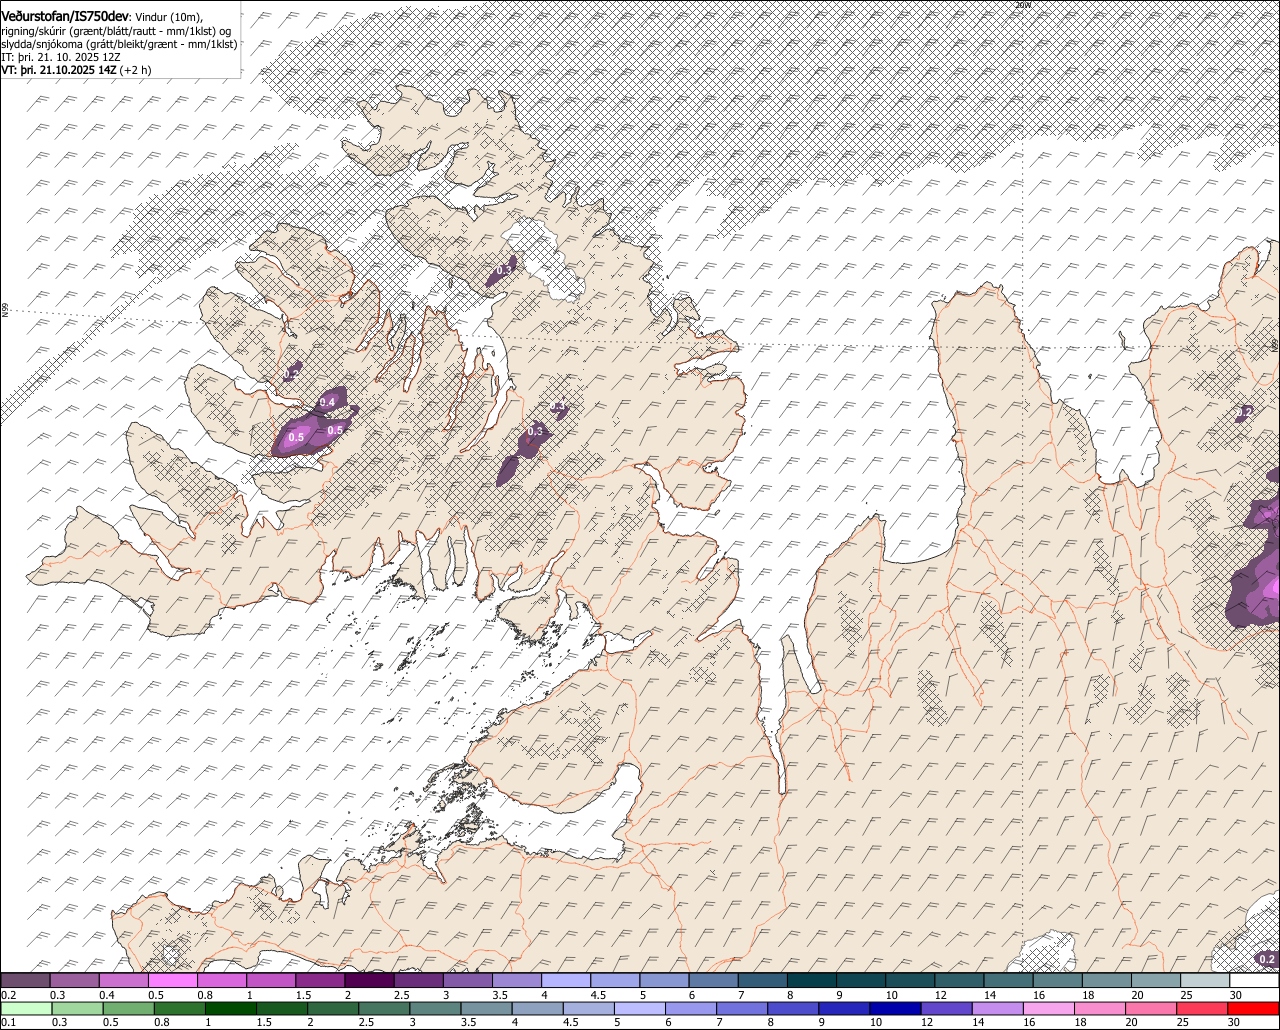Click the 0.4 precipitation label on the map

[x=327, y=402]
